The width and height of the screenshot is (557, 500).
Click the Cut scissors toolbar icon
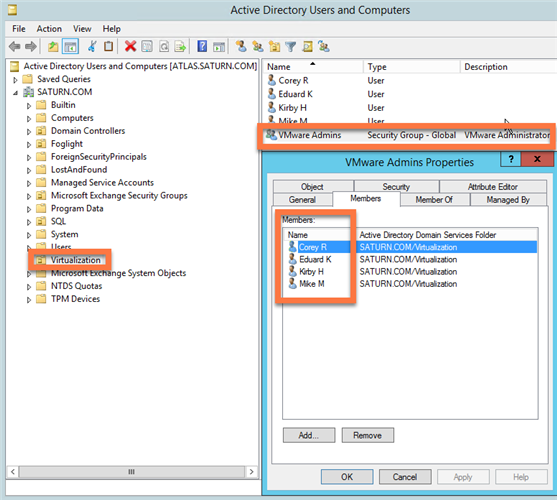[x=92, y=46]
